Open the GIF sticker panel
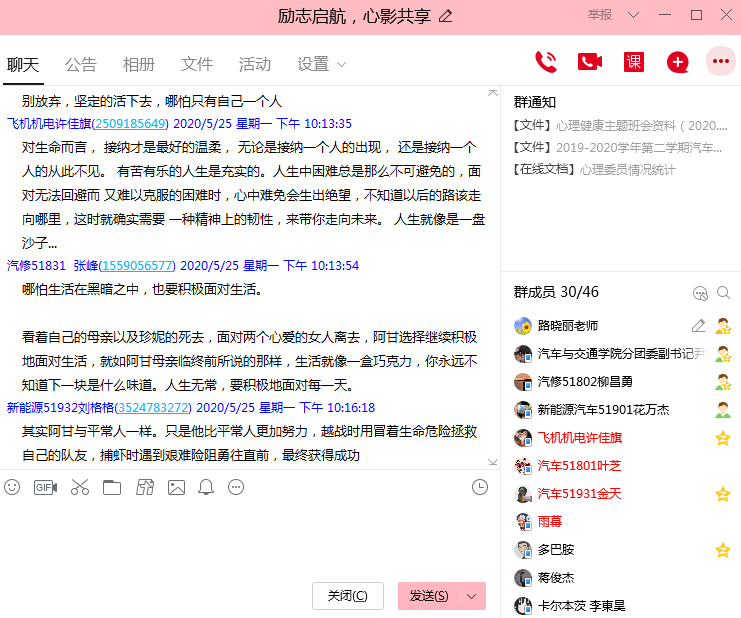The image size is (741, 618). pos(45,487)
